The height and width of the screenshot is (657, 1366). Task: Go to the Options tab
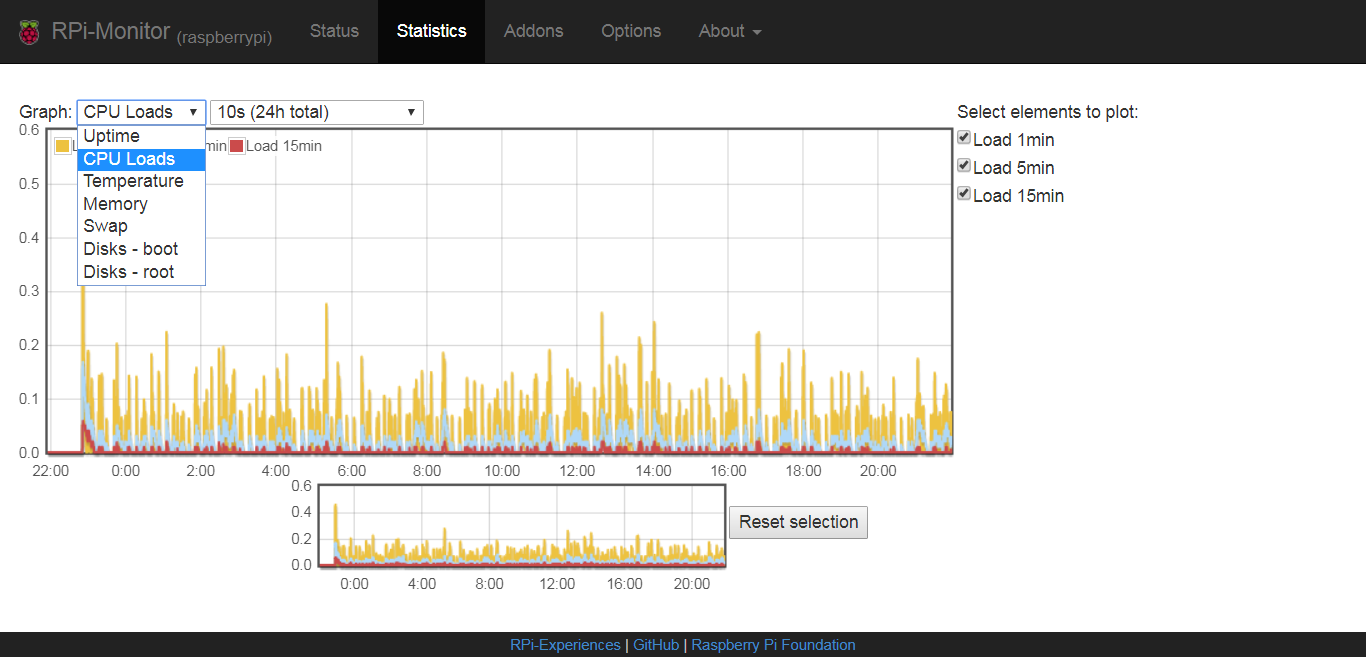point(631,31)
